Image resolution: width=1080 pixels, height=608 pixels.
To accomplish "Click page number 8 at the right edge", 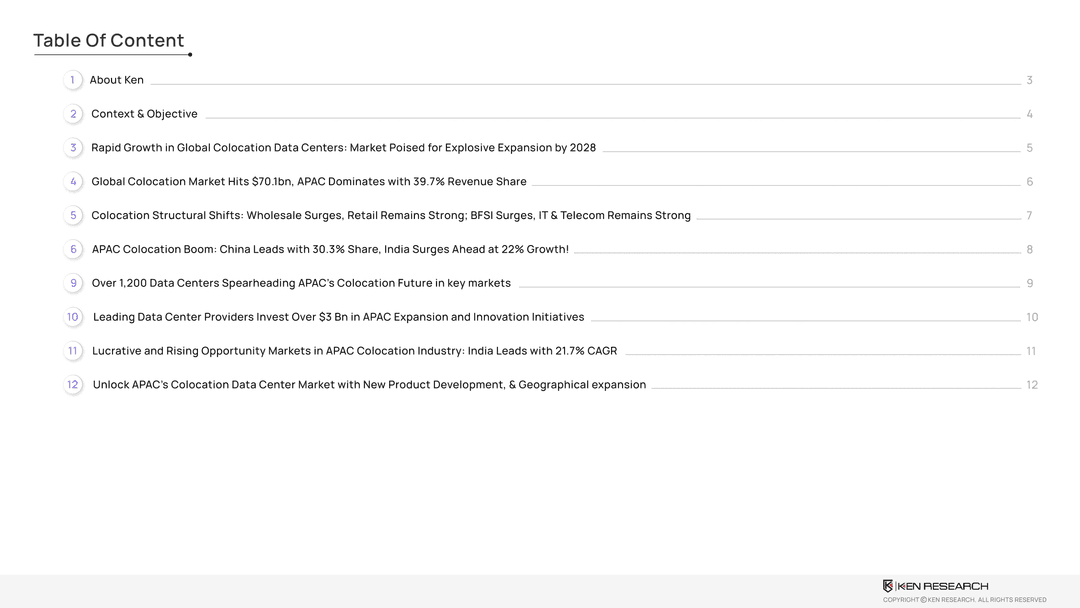I will tap(1029, 250).
